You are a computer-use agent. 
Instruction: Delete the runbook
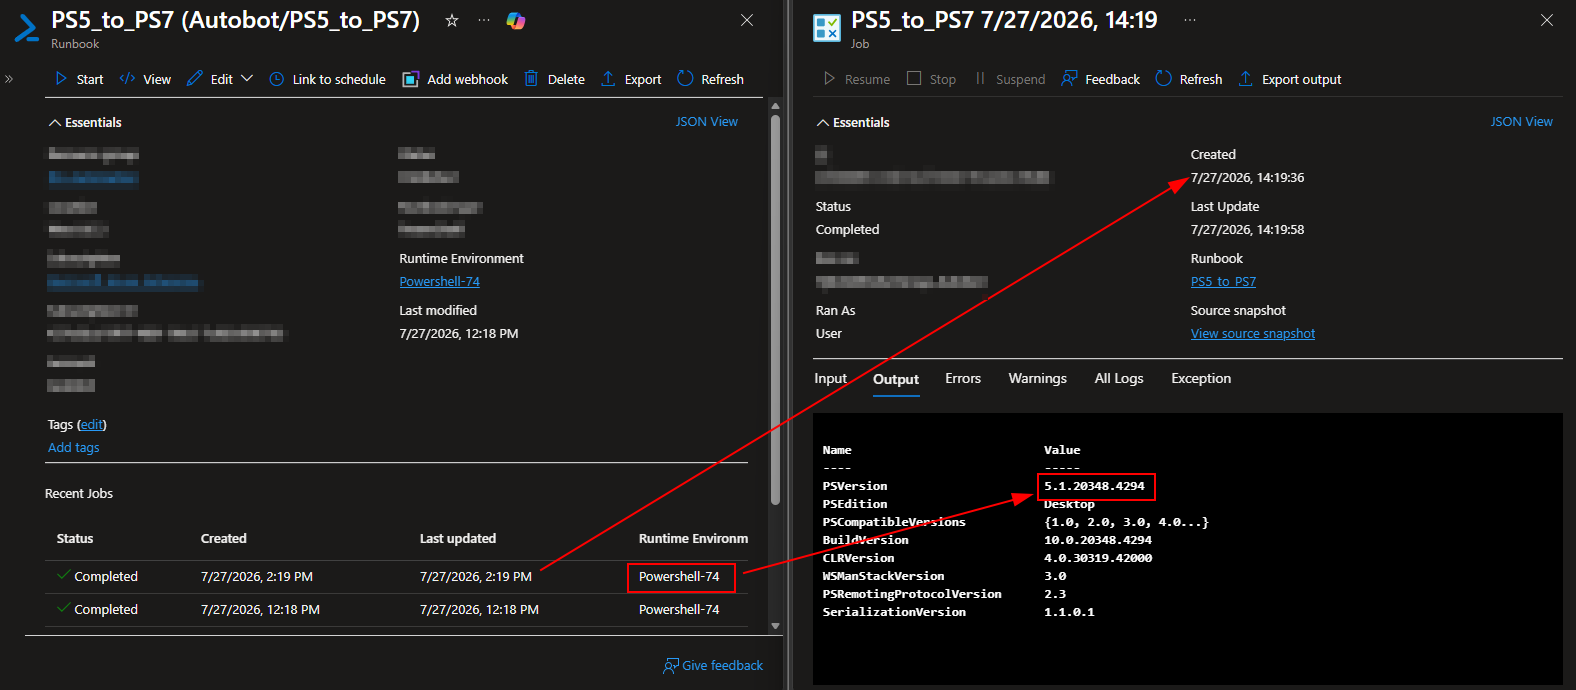pos(555,79)
